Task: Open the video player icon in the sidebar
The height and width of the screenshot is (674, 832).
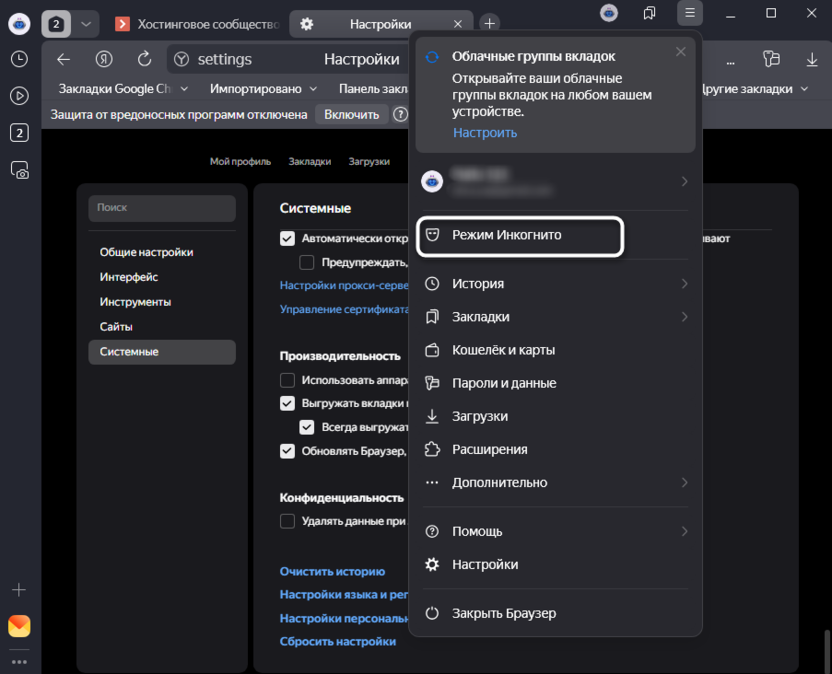Action: pos(18,97)
